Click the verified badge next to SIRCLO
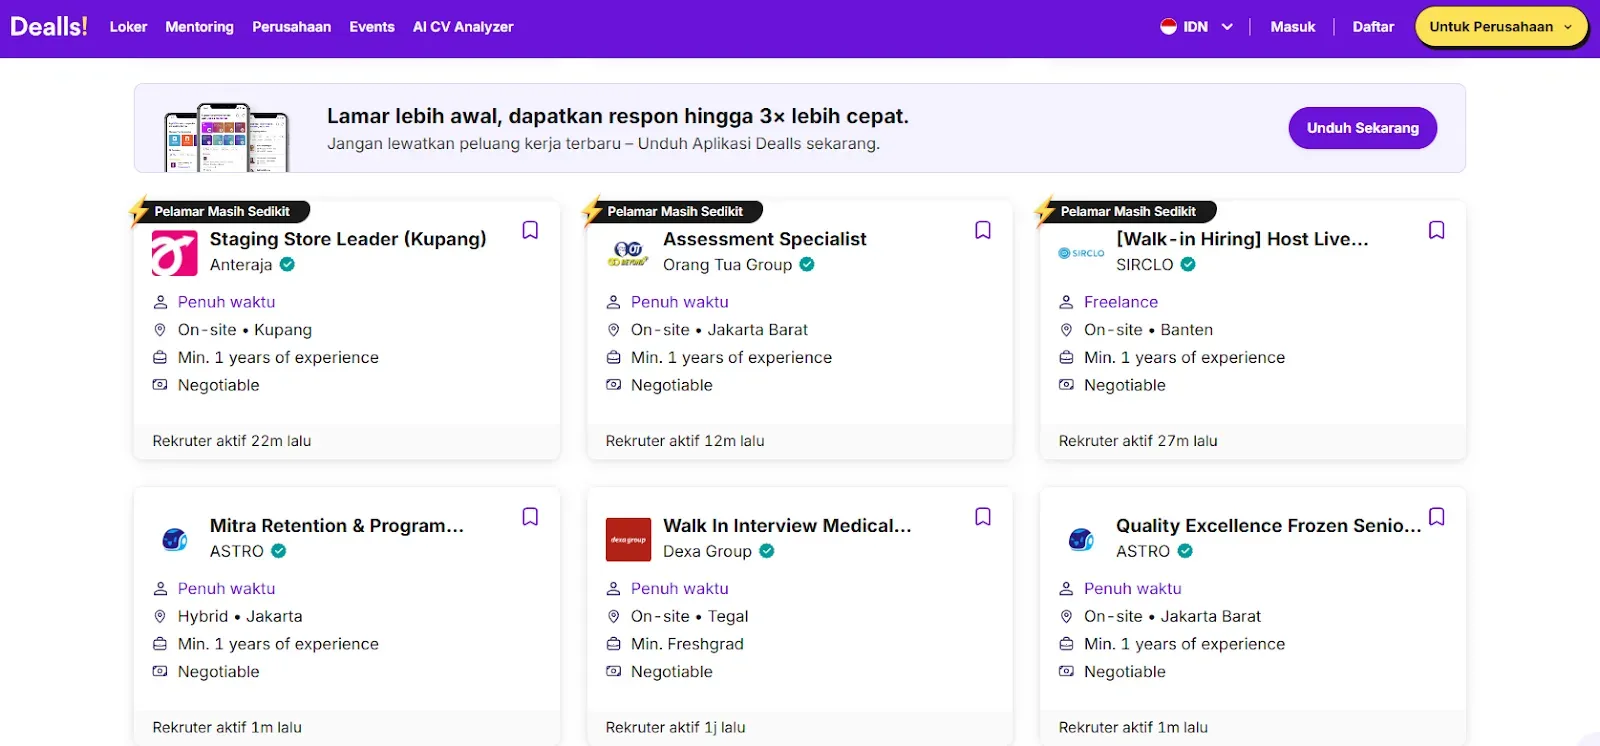 [x=1188, y=265]
